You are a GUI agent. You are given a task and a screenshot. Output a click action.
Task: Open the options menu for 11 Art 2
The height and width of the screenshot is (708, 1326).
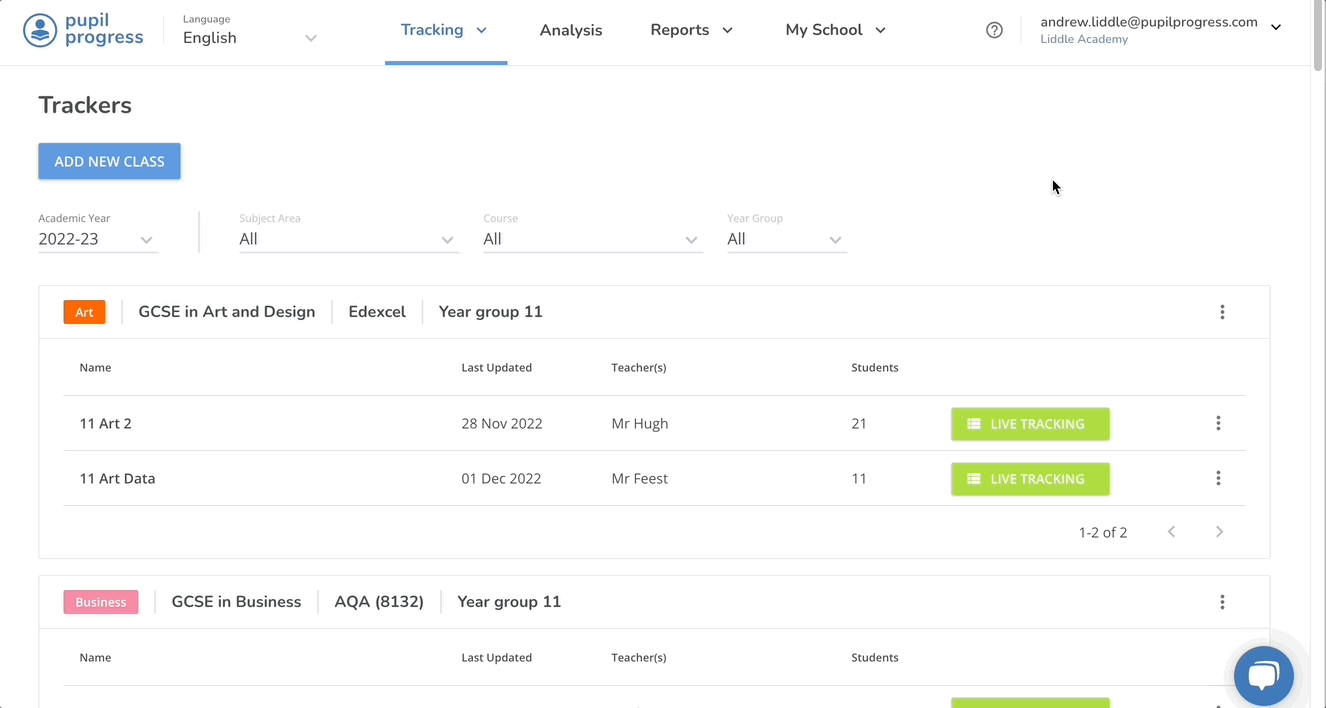(x=1218, y=423)
